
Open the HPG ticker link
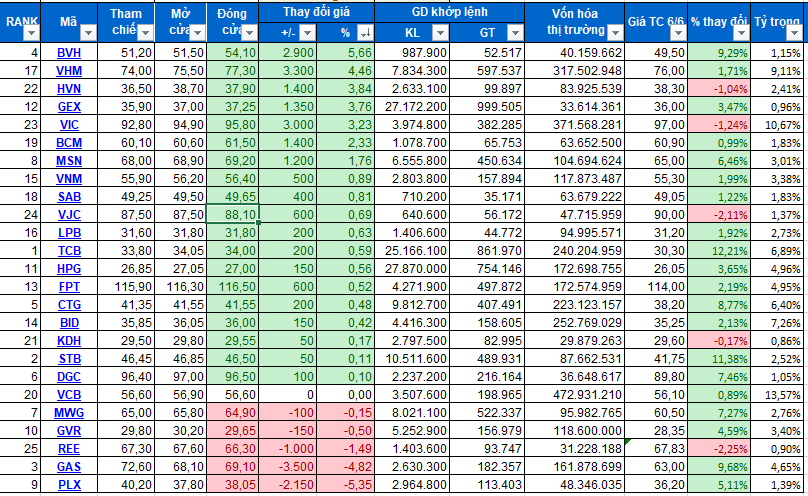point(69,269)
